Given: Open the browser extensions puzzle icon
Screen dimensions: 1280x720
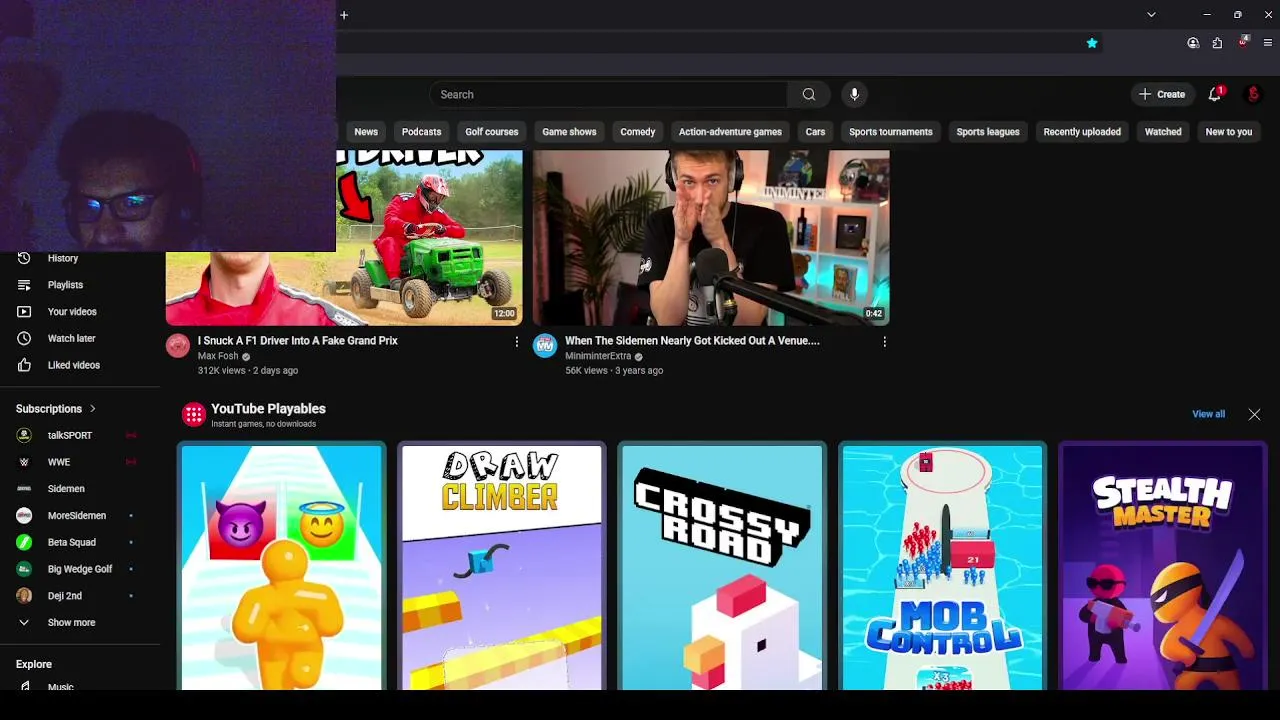Looking at the screenshot, I should coord(1217,43).
